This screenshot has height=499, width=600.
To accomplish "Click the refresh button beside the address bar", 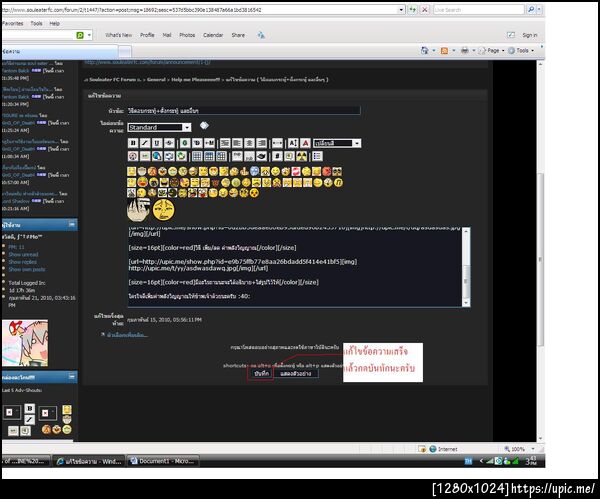I will [412, 10].
